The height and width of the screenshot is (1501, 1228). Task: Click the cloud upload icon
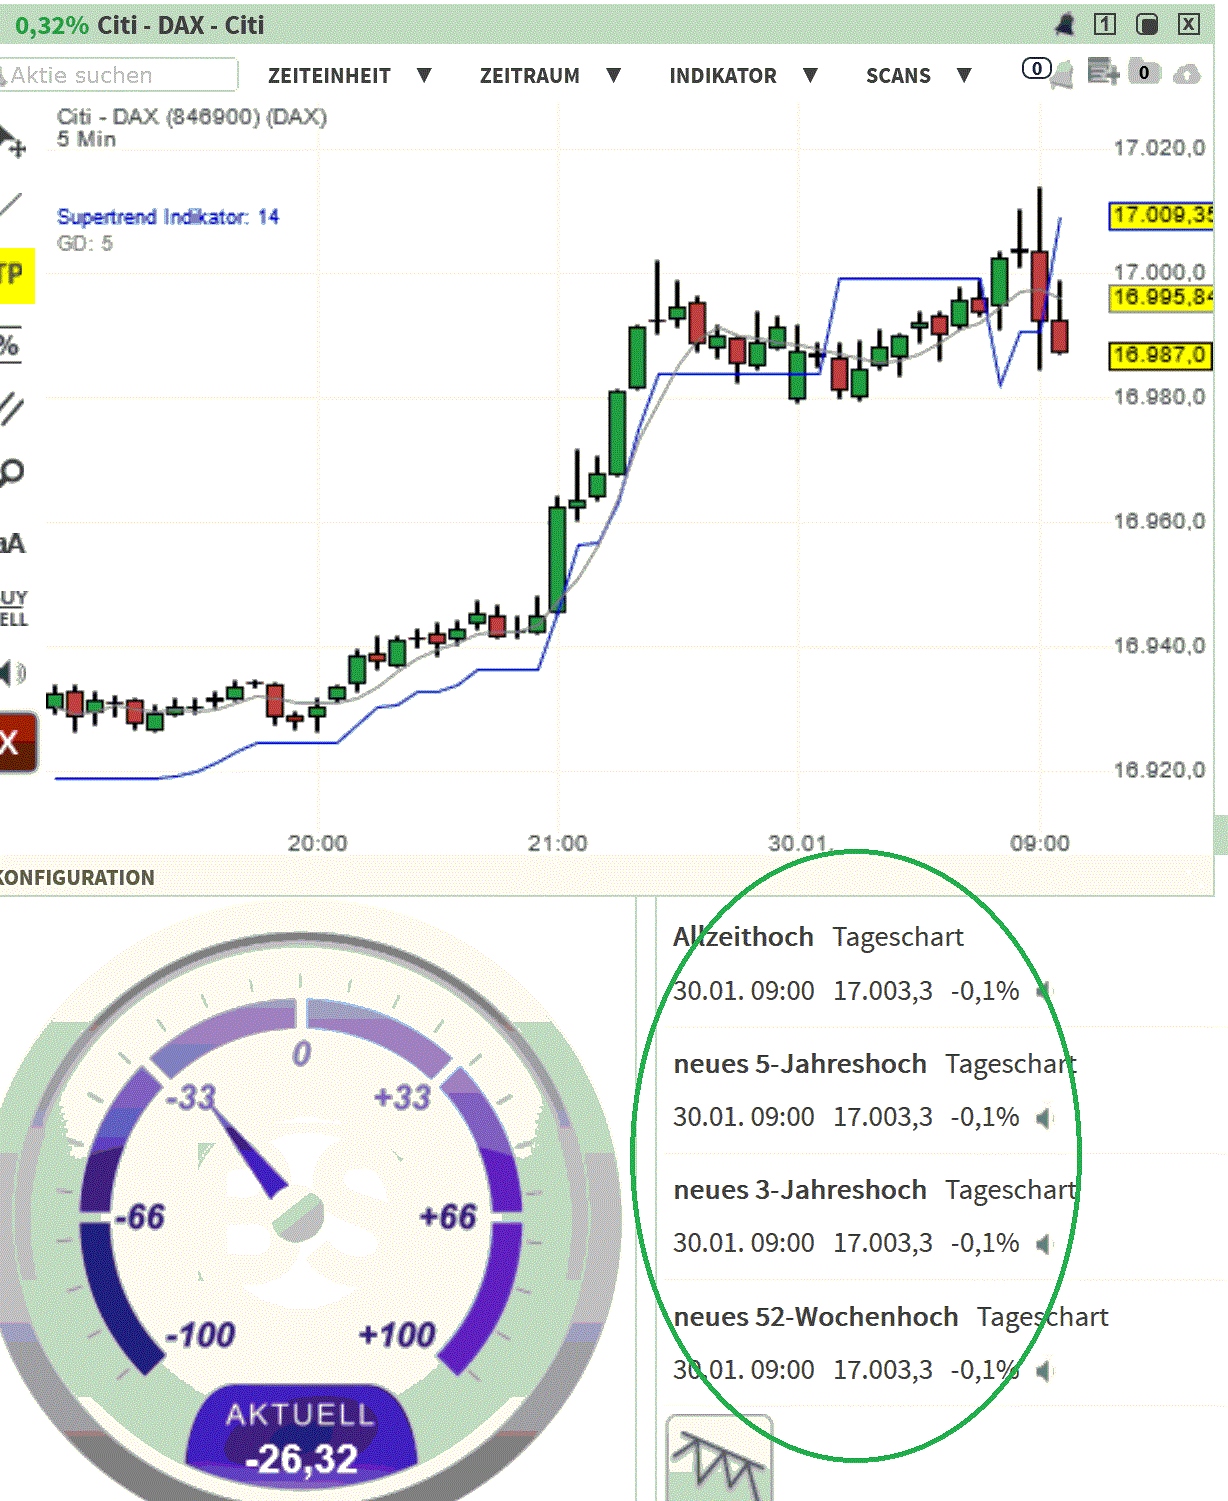coord(1188,74)
